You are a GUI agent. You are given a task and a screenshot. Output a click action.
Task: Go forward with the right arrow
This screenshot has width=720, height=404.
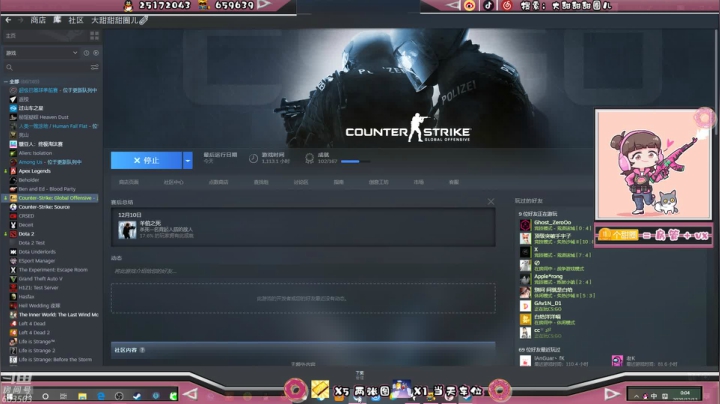tap(20, 20)
